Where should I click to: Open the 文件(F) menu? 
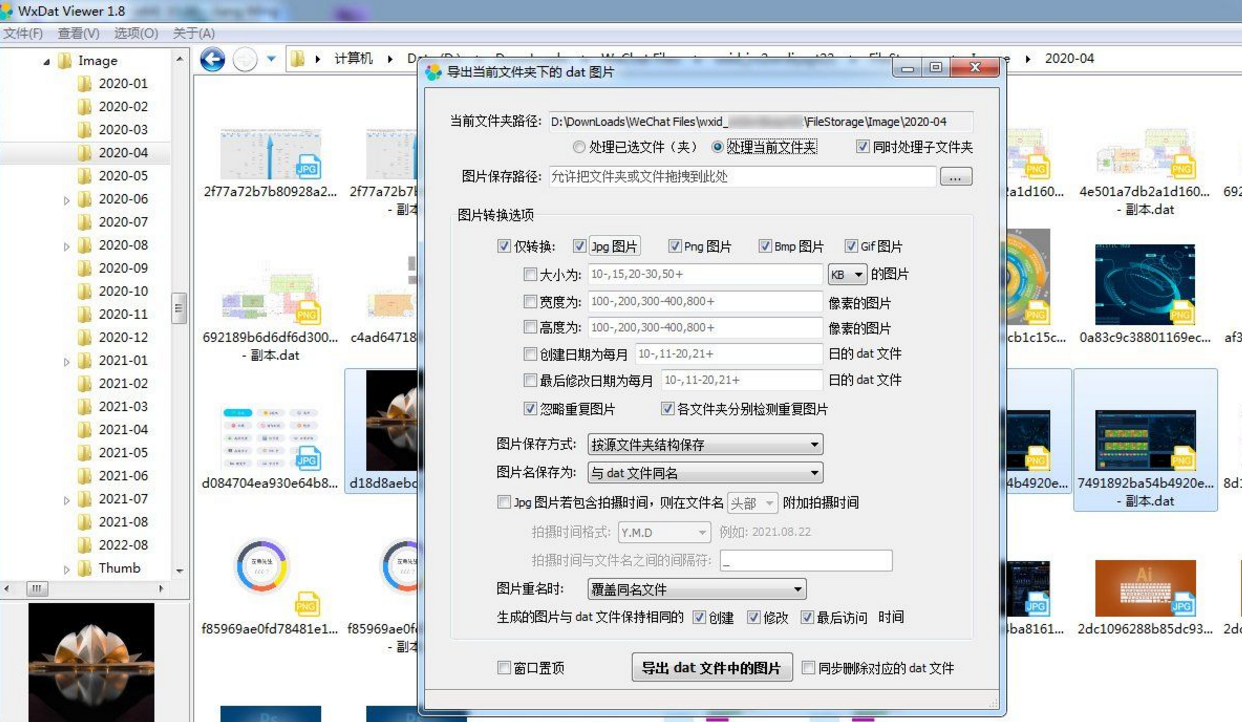tap(22, 33)
